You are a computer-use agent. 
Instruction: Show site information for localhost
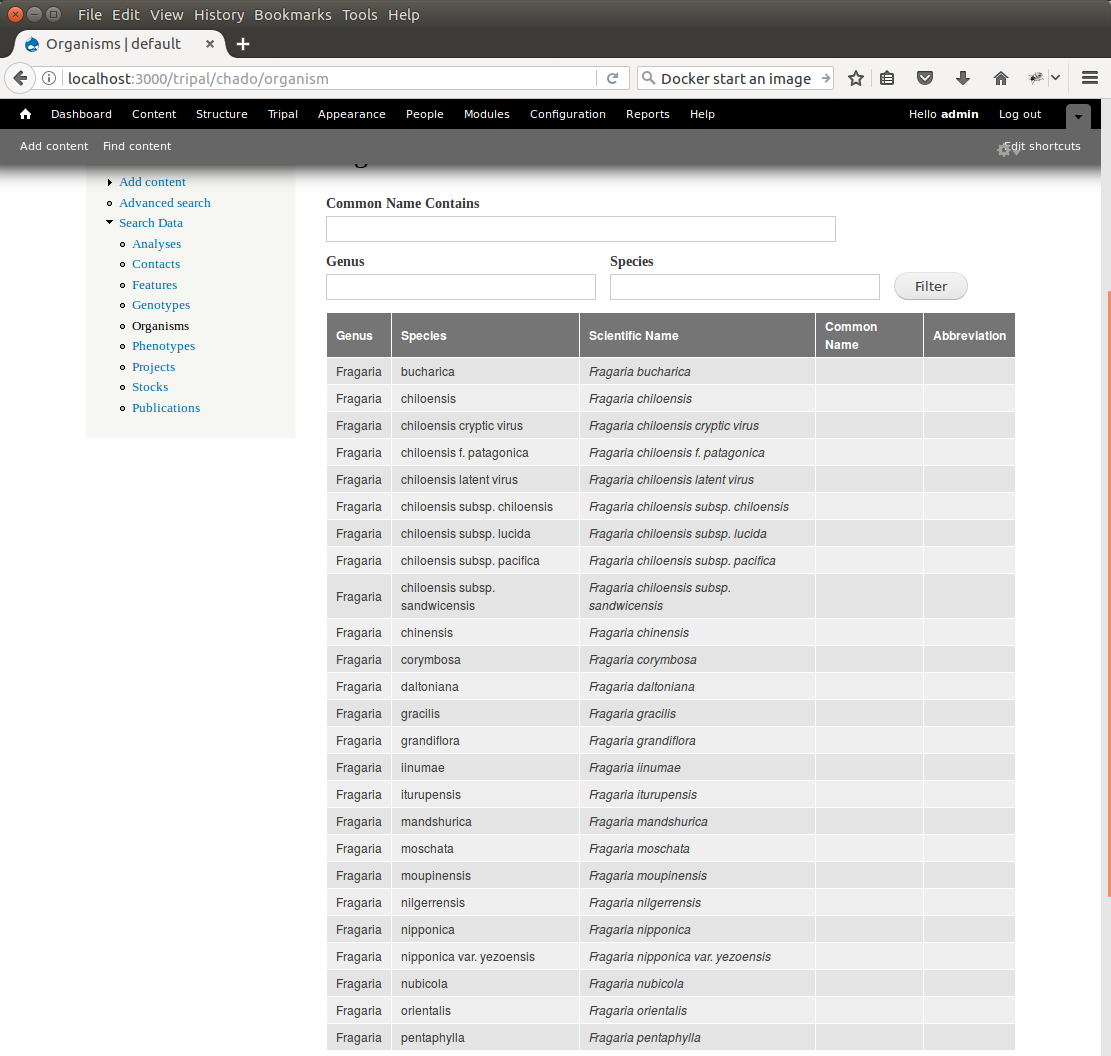pyautogui.click(x=49, y=78)
